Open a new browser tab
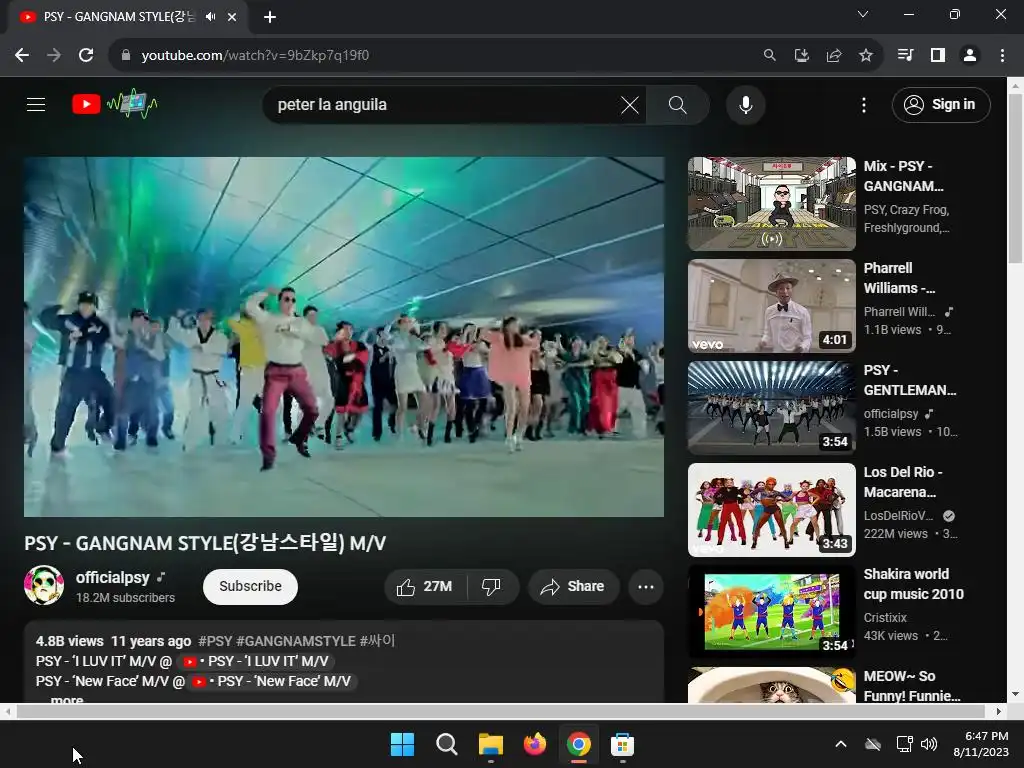1024x768 pixels. pyautogui.click(x=270, y=17)
